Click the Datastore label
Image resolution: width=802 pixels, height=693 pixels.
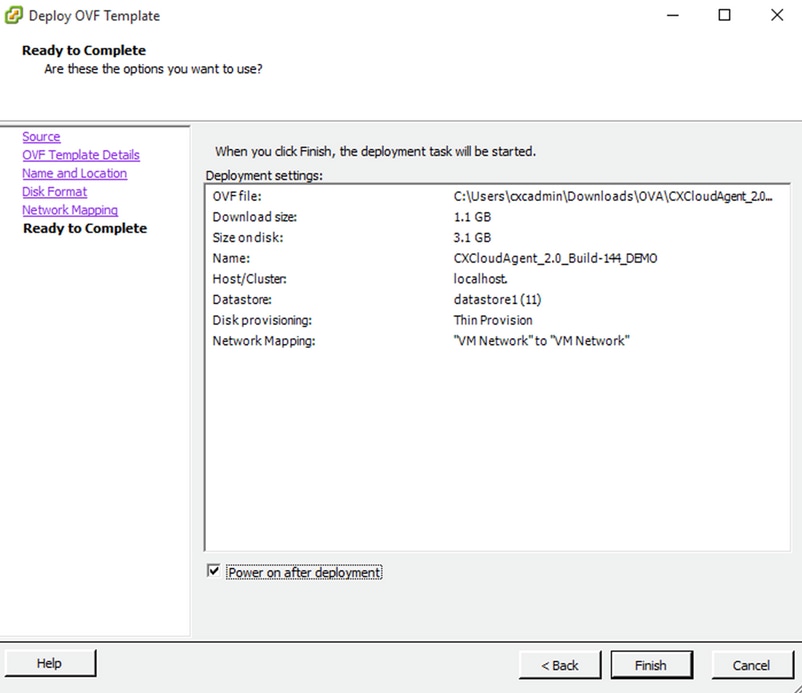[x=242, y=299]
